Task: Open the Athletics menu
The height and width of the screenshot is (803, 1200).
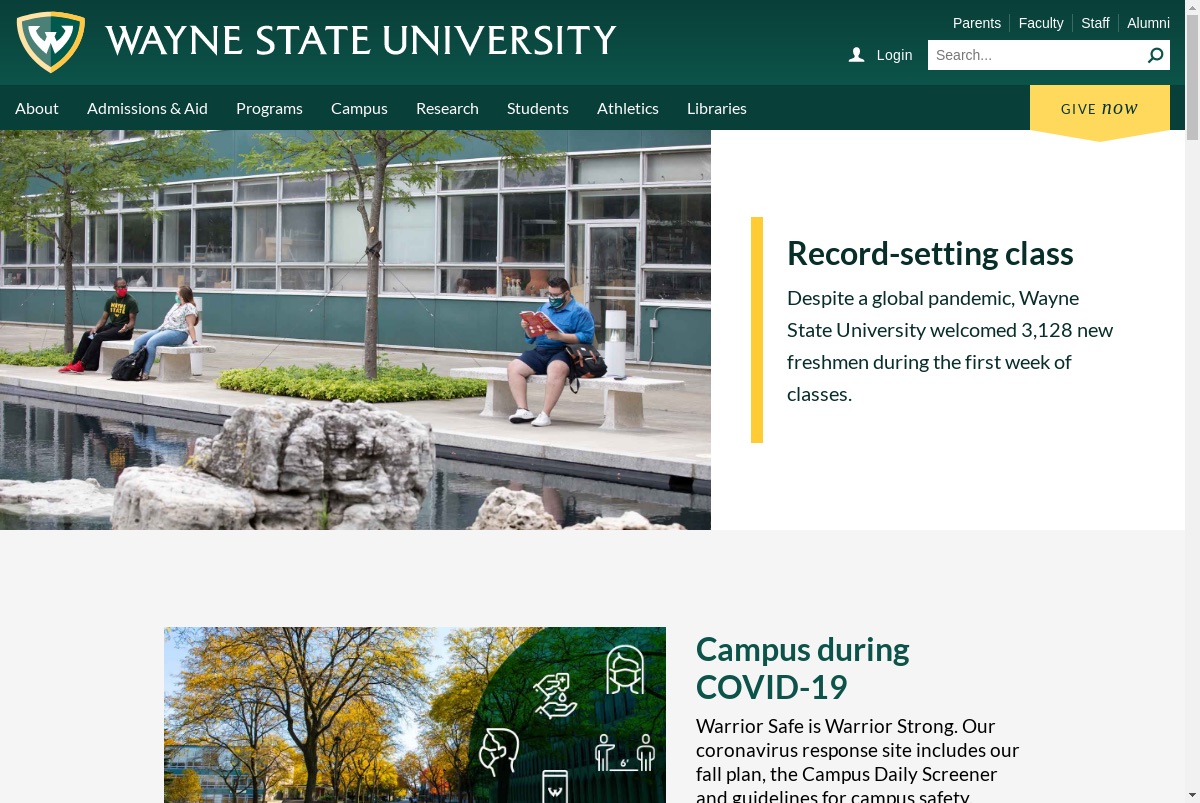Action: (x=628, y=108)
